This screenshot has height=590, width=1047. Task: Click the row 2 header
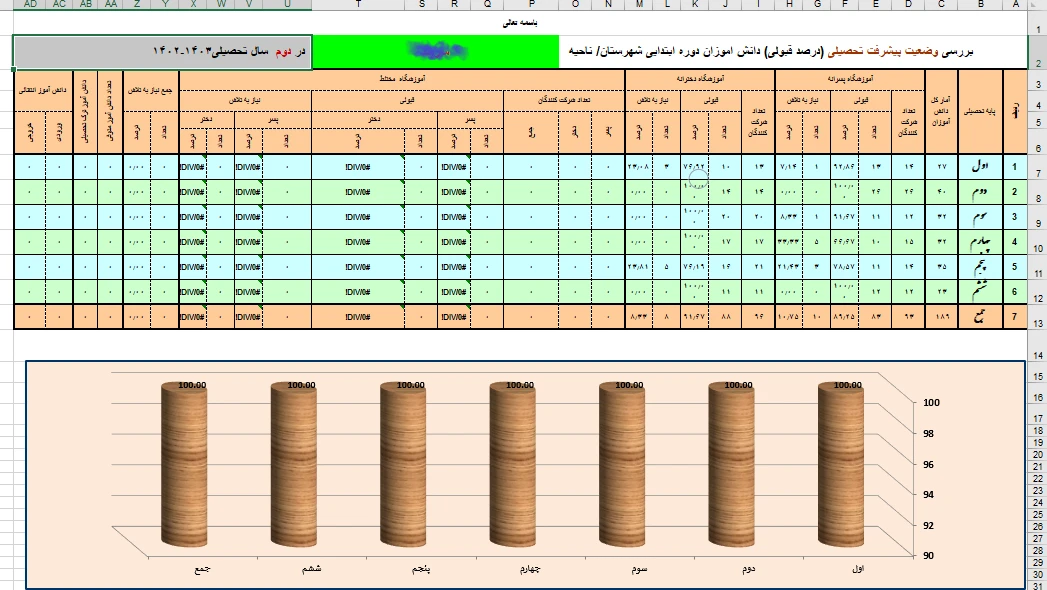1037,63
